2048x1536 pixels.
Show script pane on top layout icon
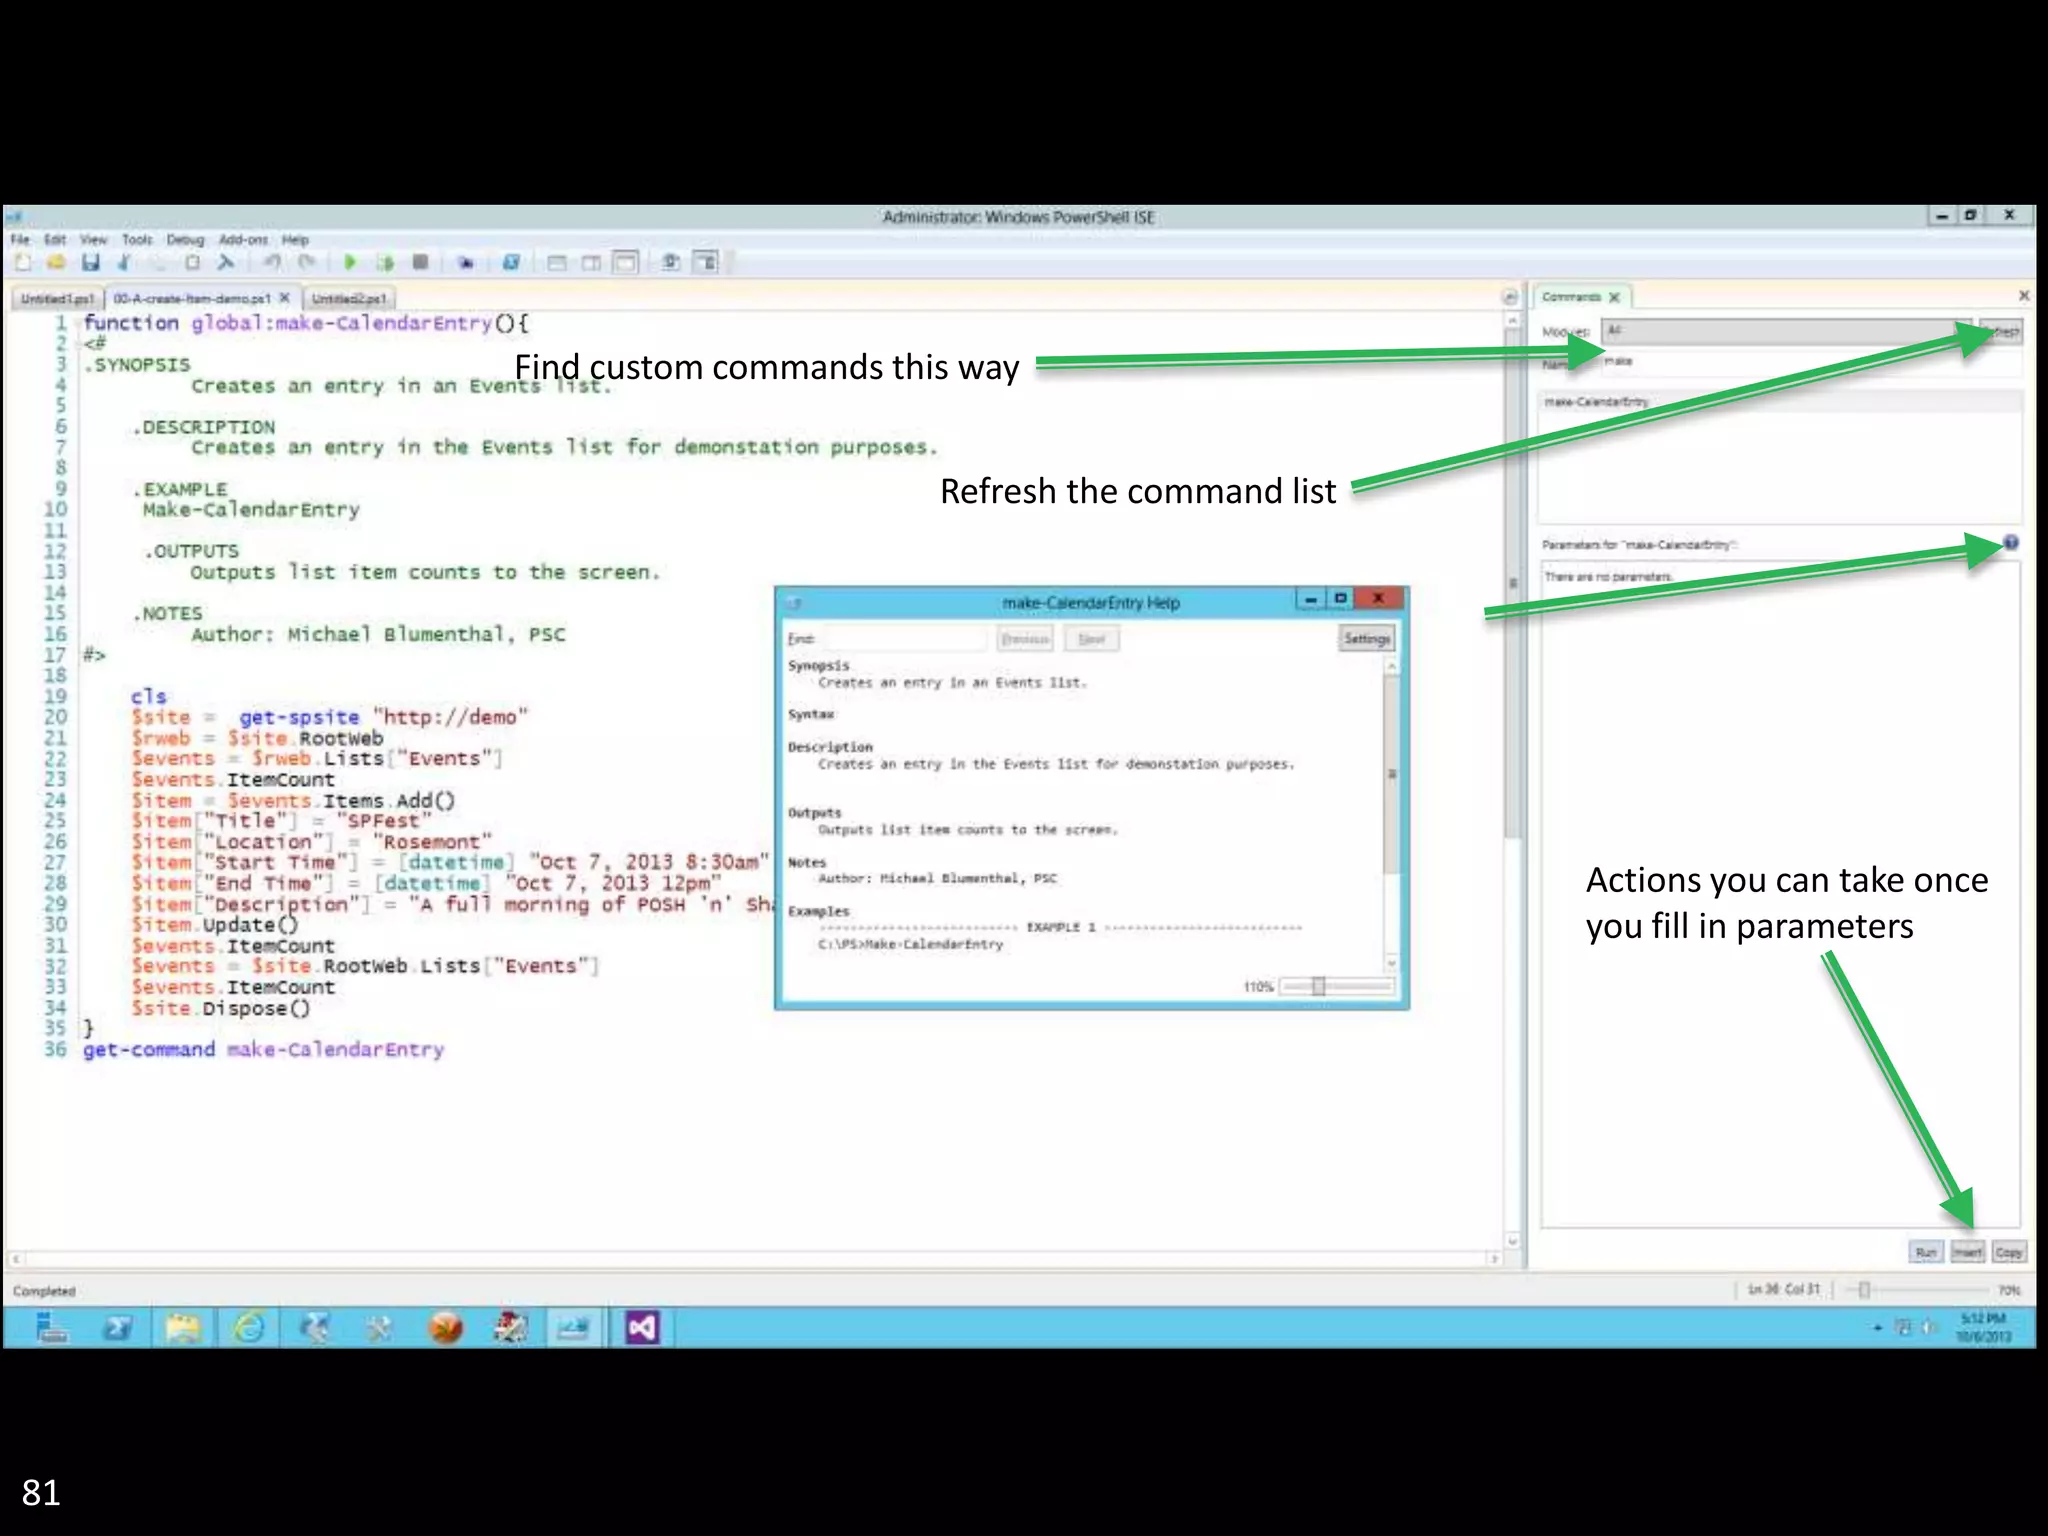557,262
